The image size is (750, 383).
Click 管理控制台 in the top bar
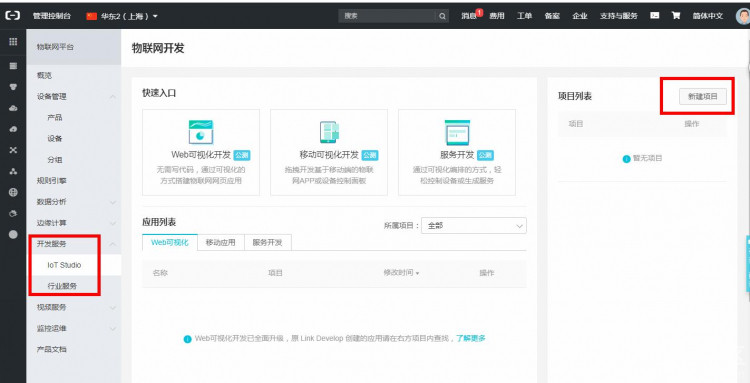(52, 16)
